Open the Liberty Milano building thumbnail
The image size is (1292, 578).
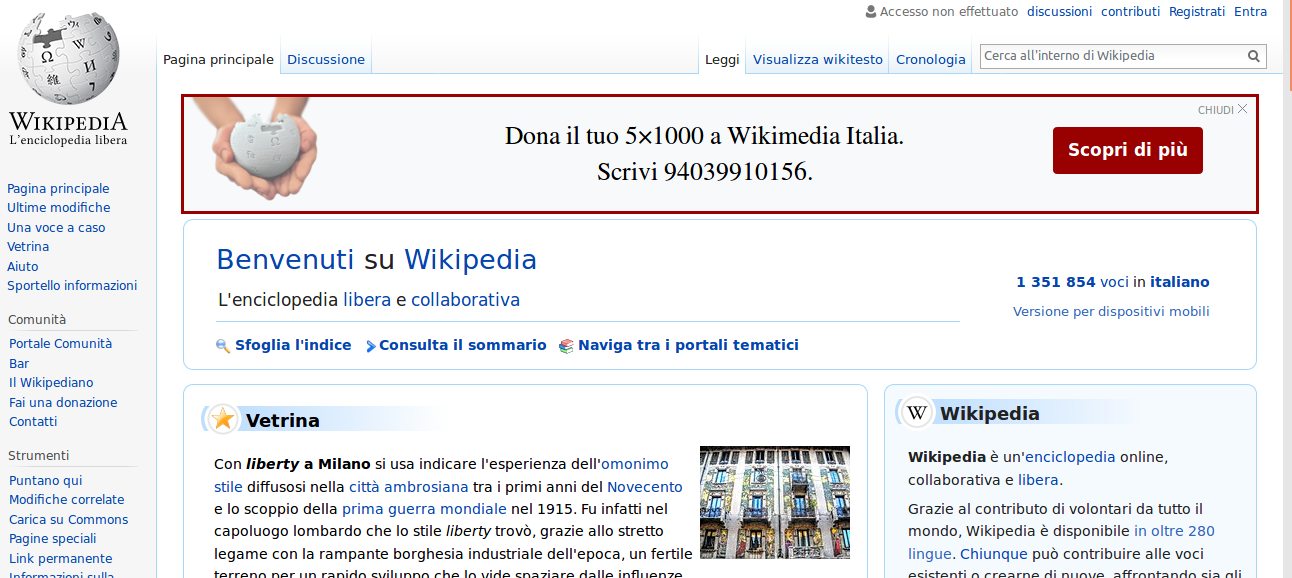click(774, 502)
